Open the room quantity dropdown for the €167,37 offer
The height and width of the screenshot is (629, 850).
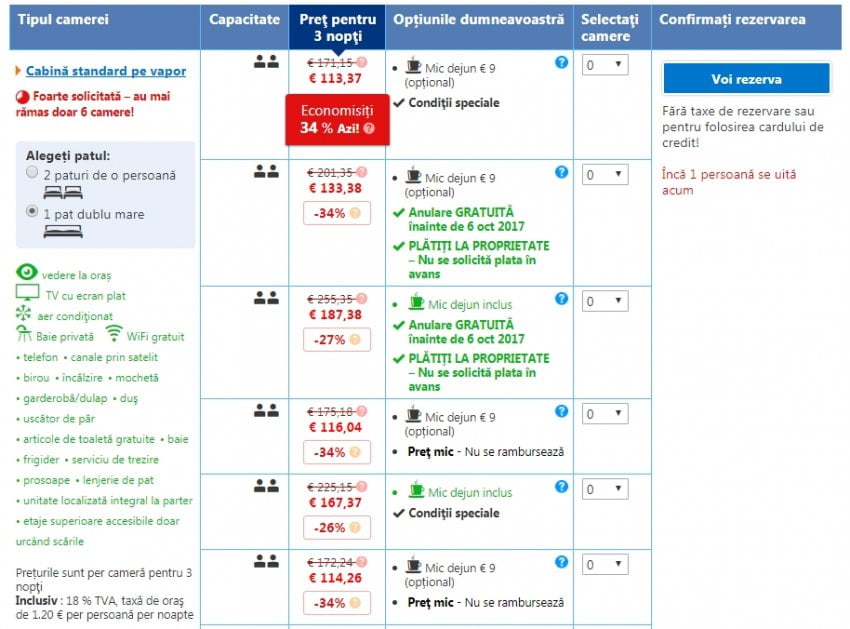click(x=606, y=489)
